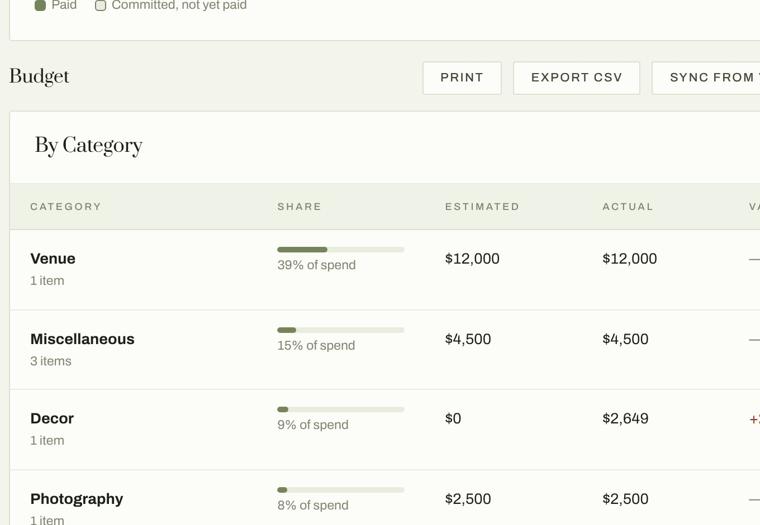Click the Photography share progress bar
The image size is (760, 525).
(x=340, y=490)
